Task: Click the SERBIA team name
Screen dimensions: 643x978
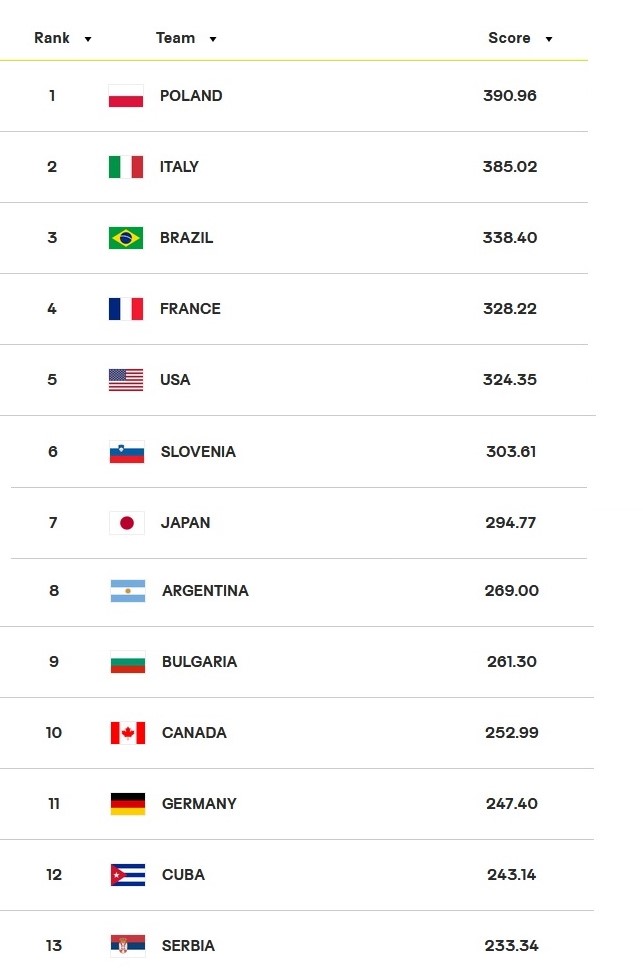Action: point(188,946)
